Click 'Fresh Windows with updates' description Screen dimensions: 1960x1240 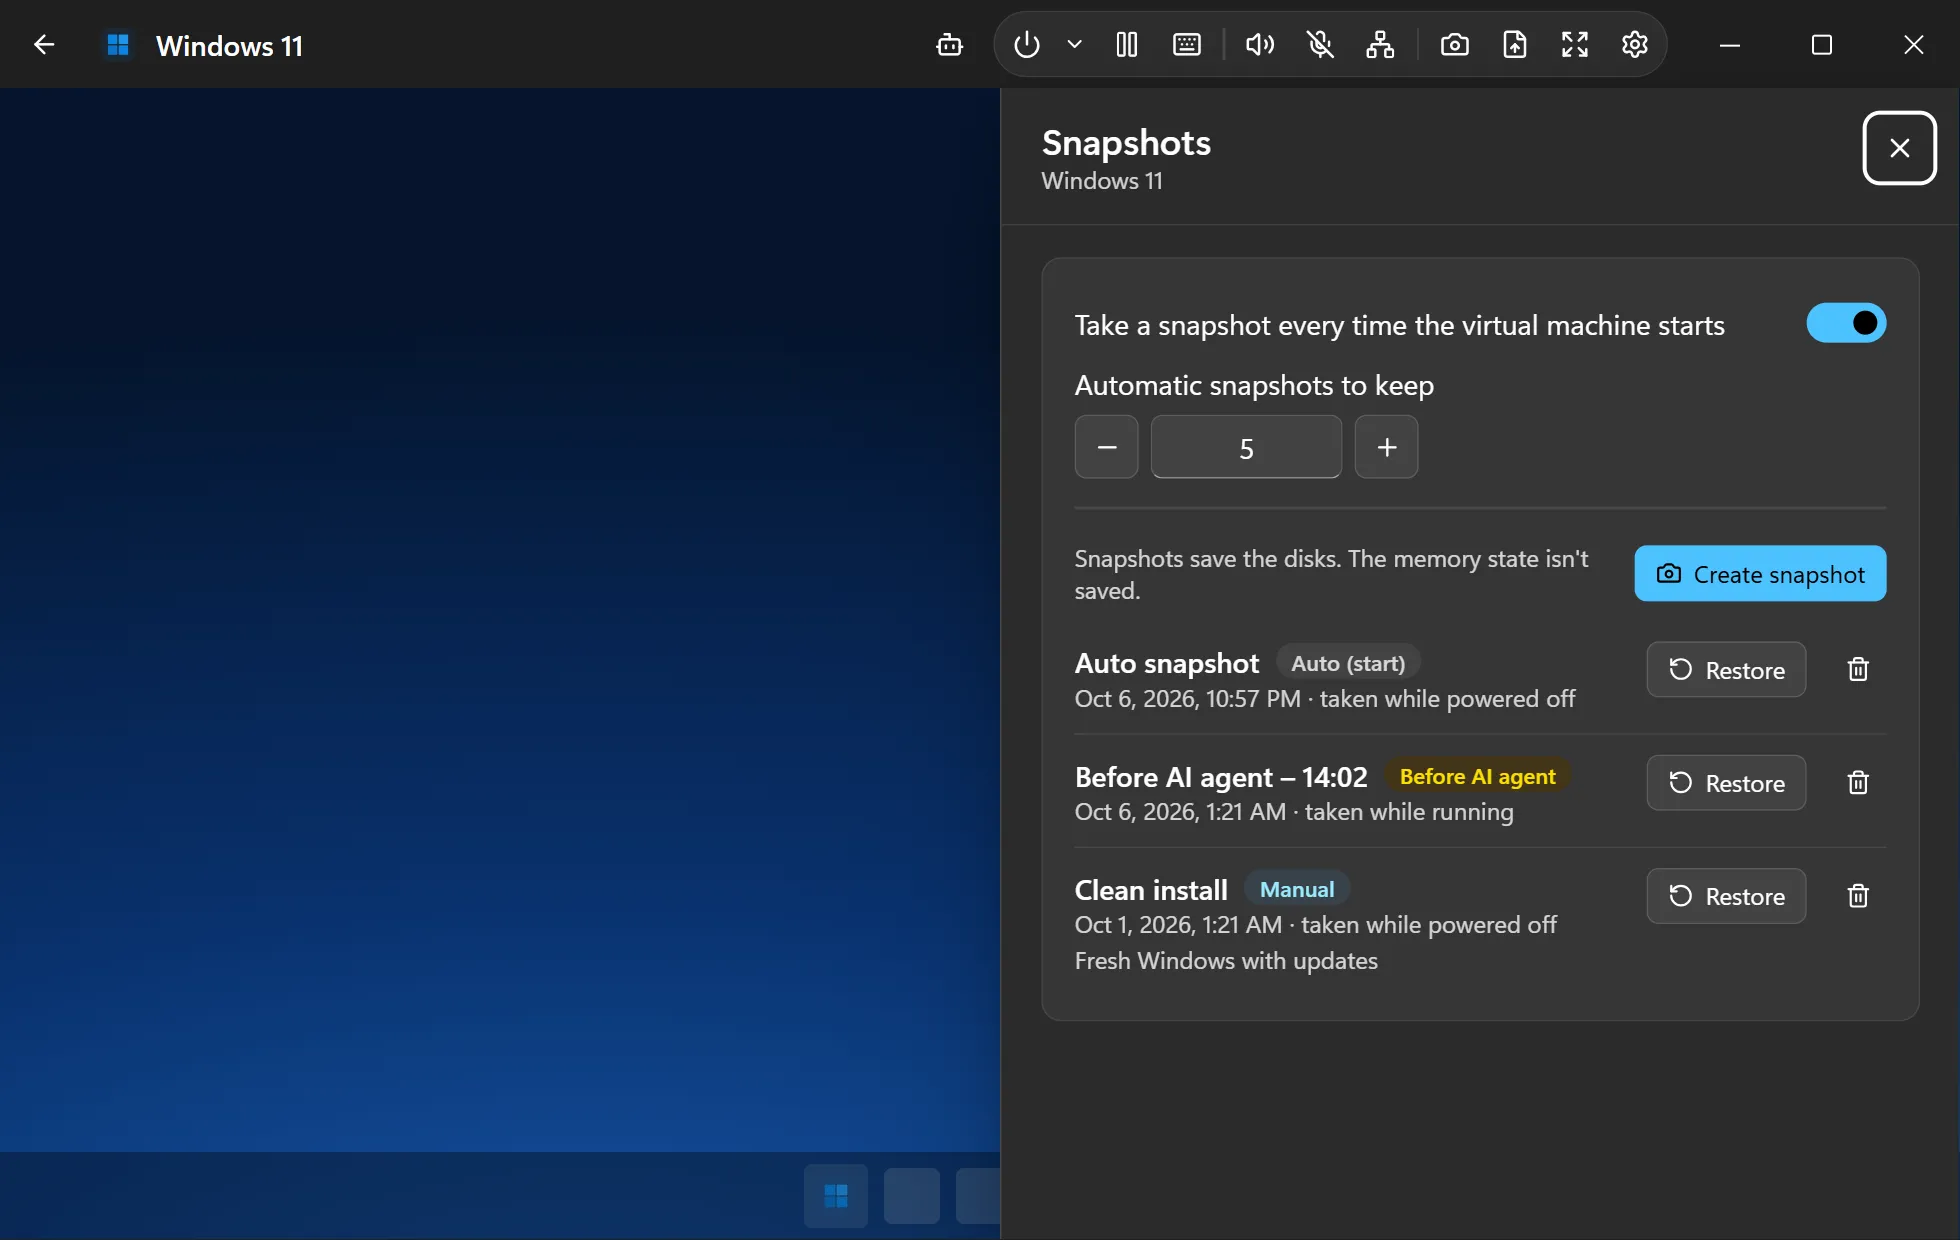click(1226, 961)
